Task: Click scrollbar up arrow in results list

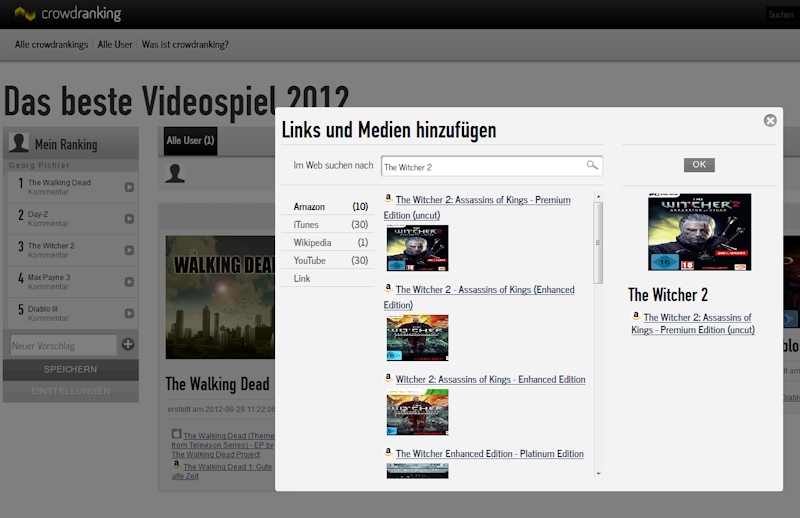Action: coord(598,196)
